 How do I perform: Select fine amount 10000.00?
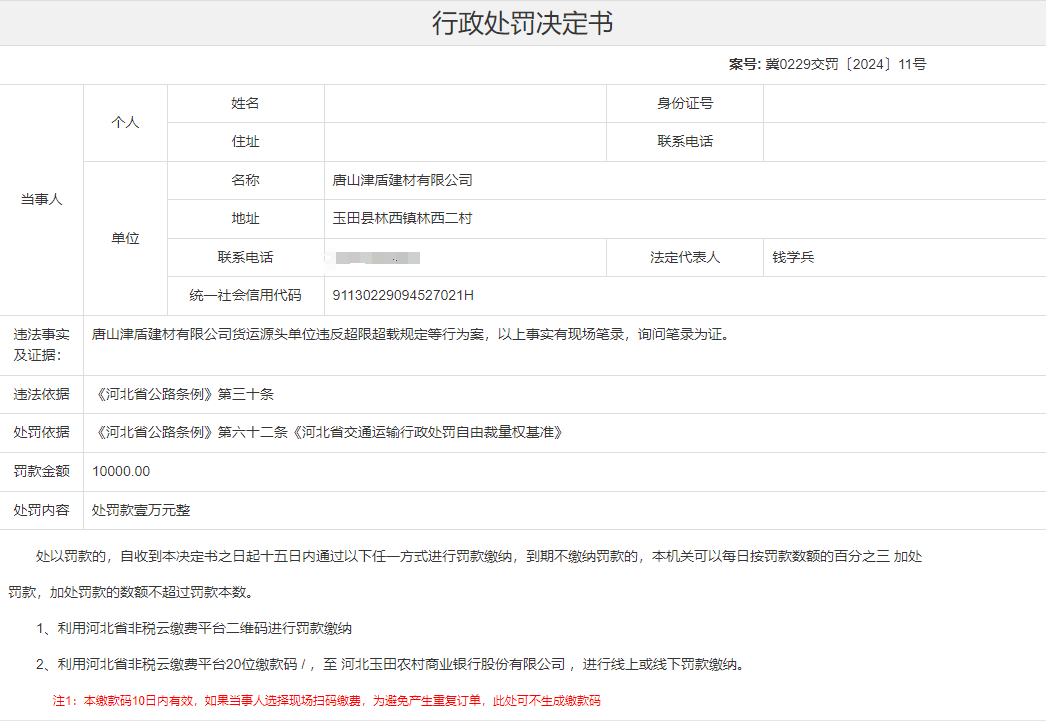[x=121, y=471]
